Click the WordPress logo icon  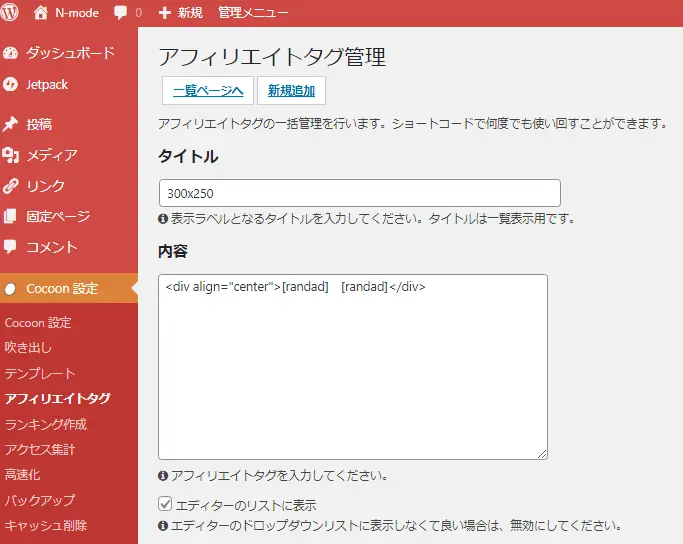12,13
